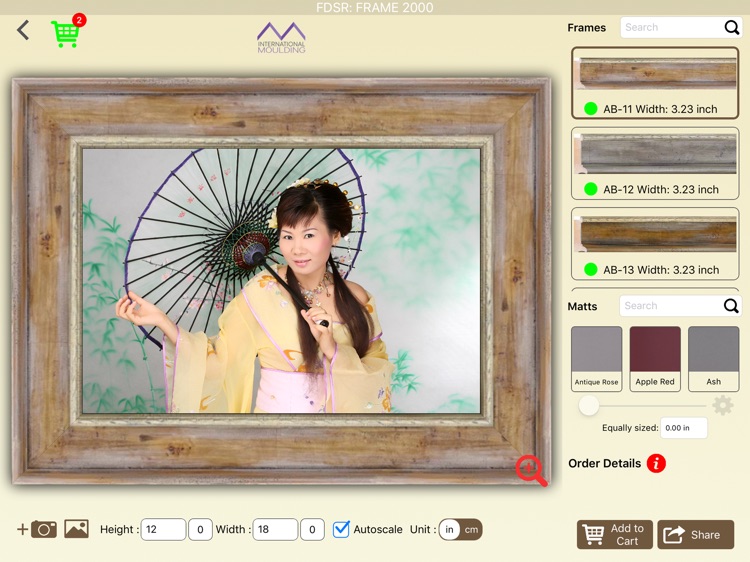Go back using the left arrow

[23, 30]
